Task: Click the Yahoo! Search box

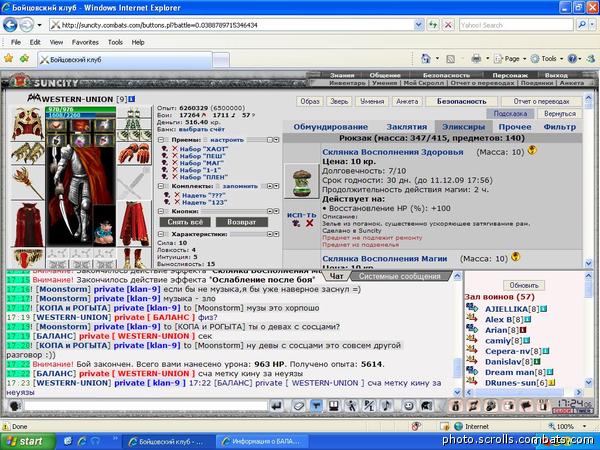Action: [x=516, y=25]
